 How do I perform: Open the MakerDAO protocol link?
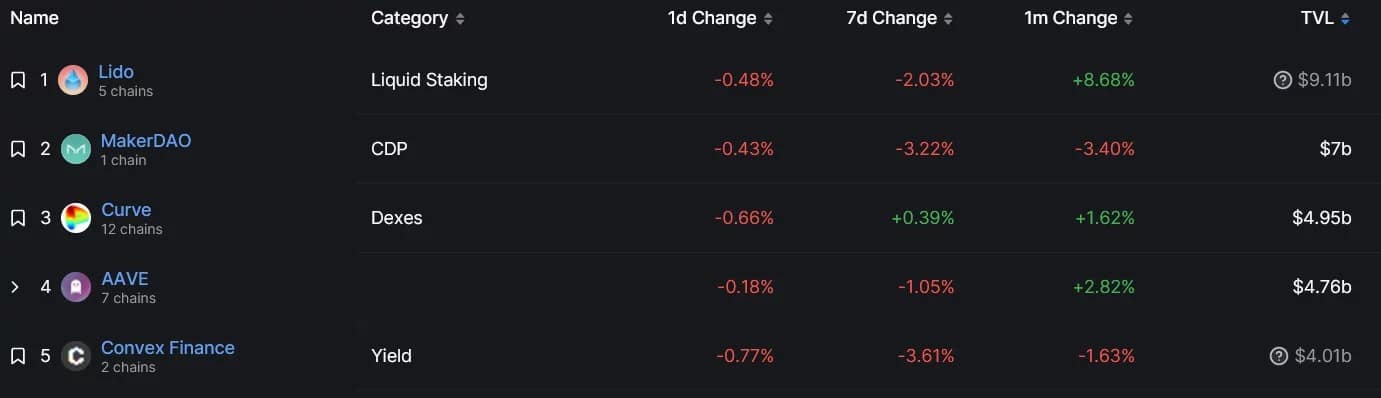tap(146, 141)
